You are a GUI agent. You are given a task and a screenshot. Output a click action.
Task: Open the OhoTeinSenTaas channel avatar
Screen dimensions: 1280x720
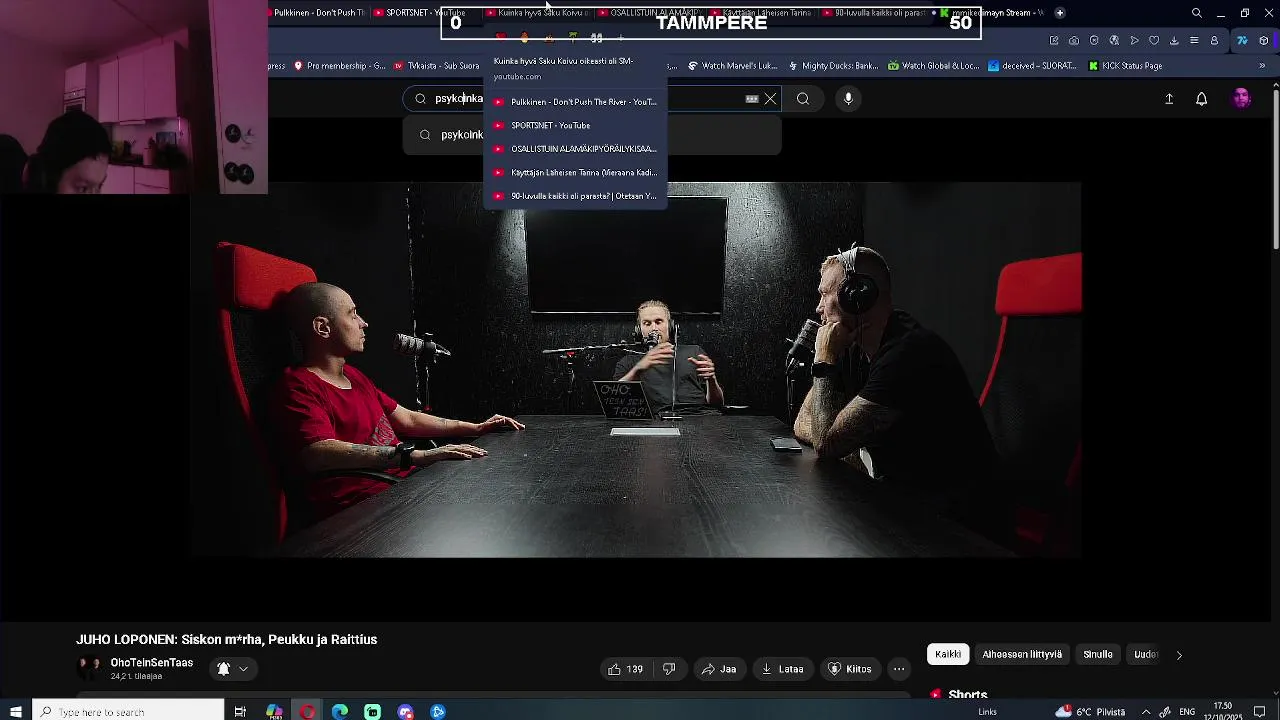[90, 668]
